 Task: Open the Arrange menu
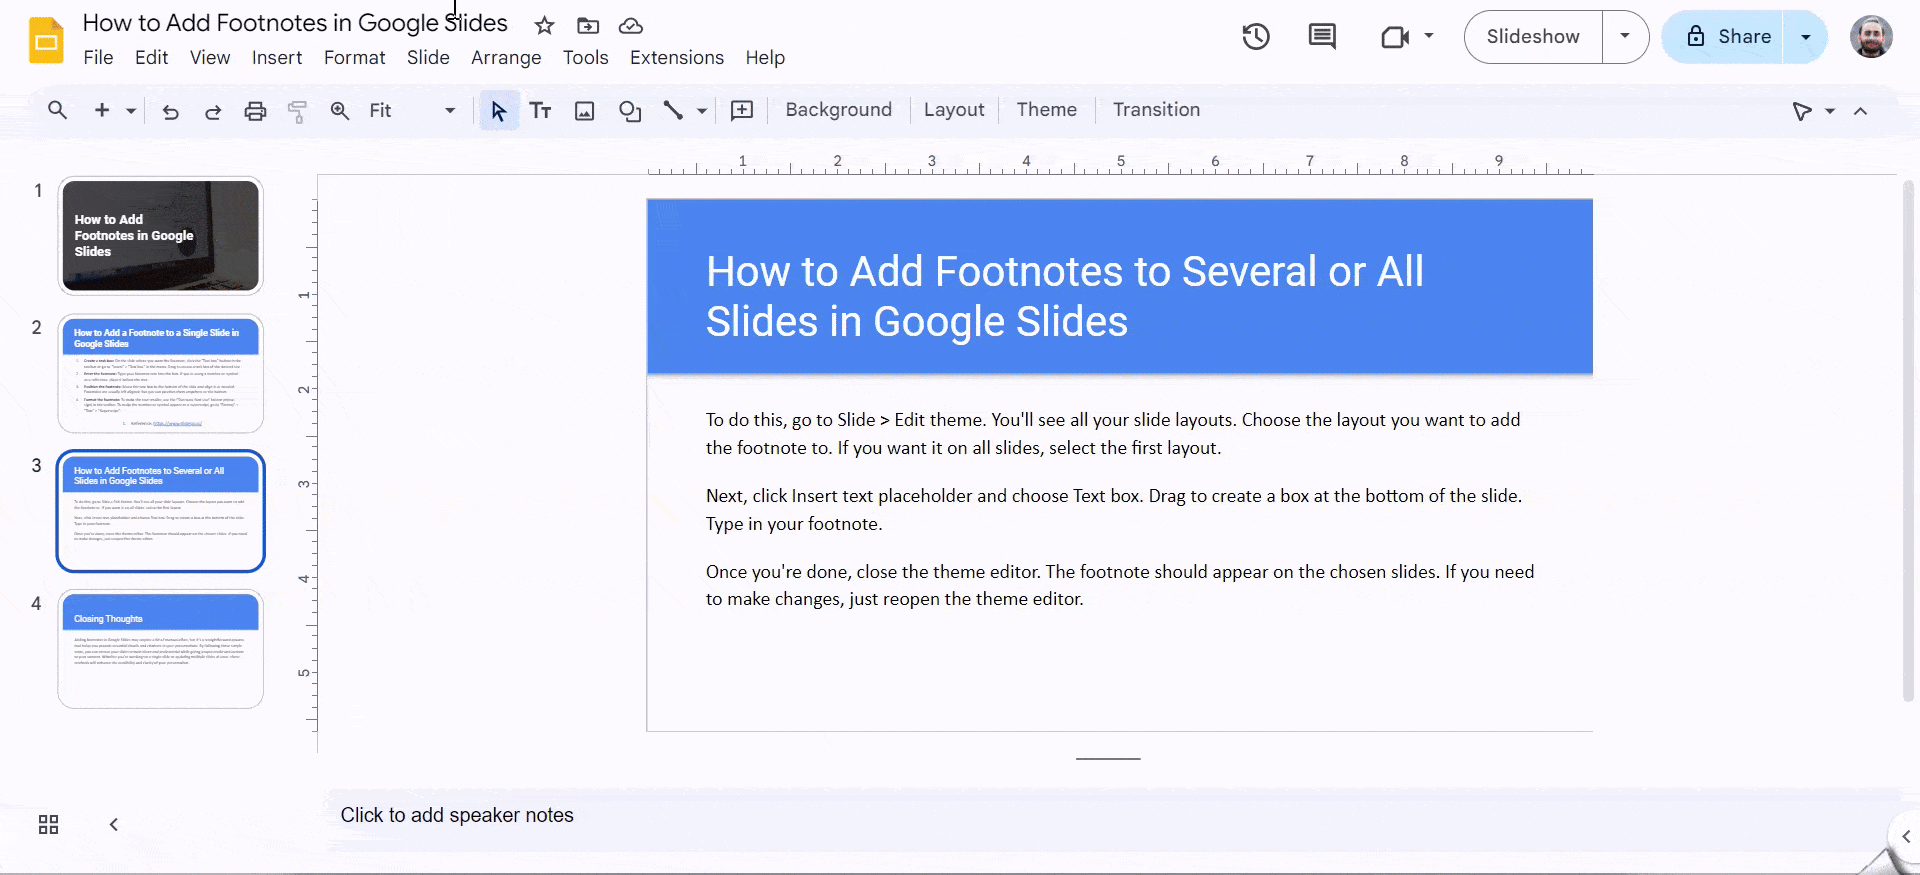click(506, 58)
